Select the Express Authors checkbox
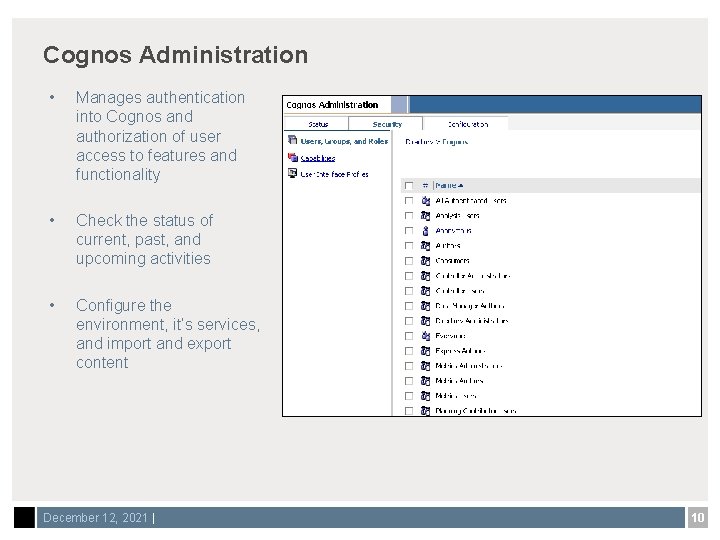720x540 pixels. pos(409,351)
